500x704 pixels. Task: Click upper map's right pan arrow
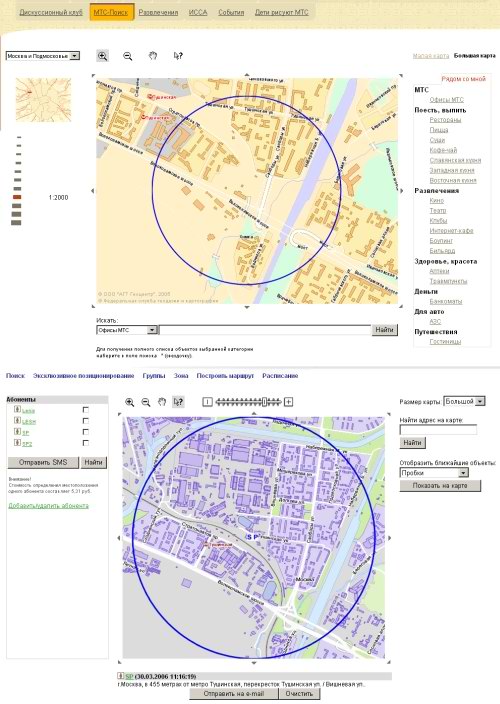coord(401,191)
